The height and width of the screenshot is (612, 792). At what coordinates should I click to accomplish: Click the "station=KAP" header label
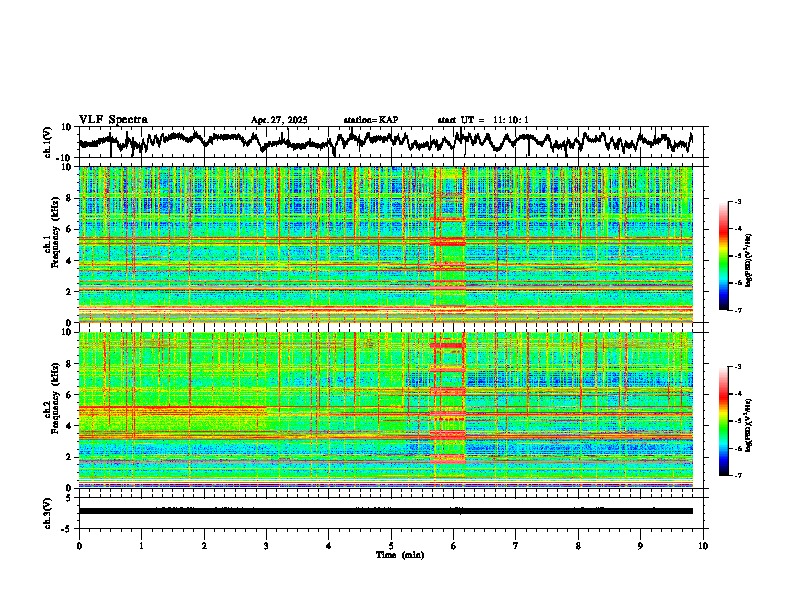(x=371, y=120)
